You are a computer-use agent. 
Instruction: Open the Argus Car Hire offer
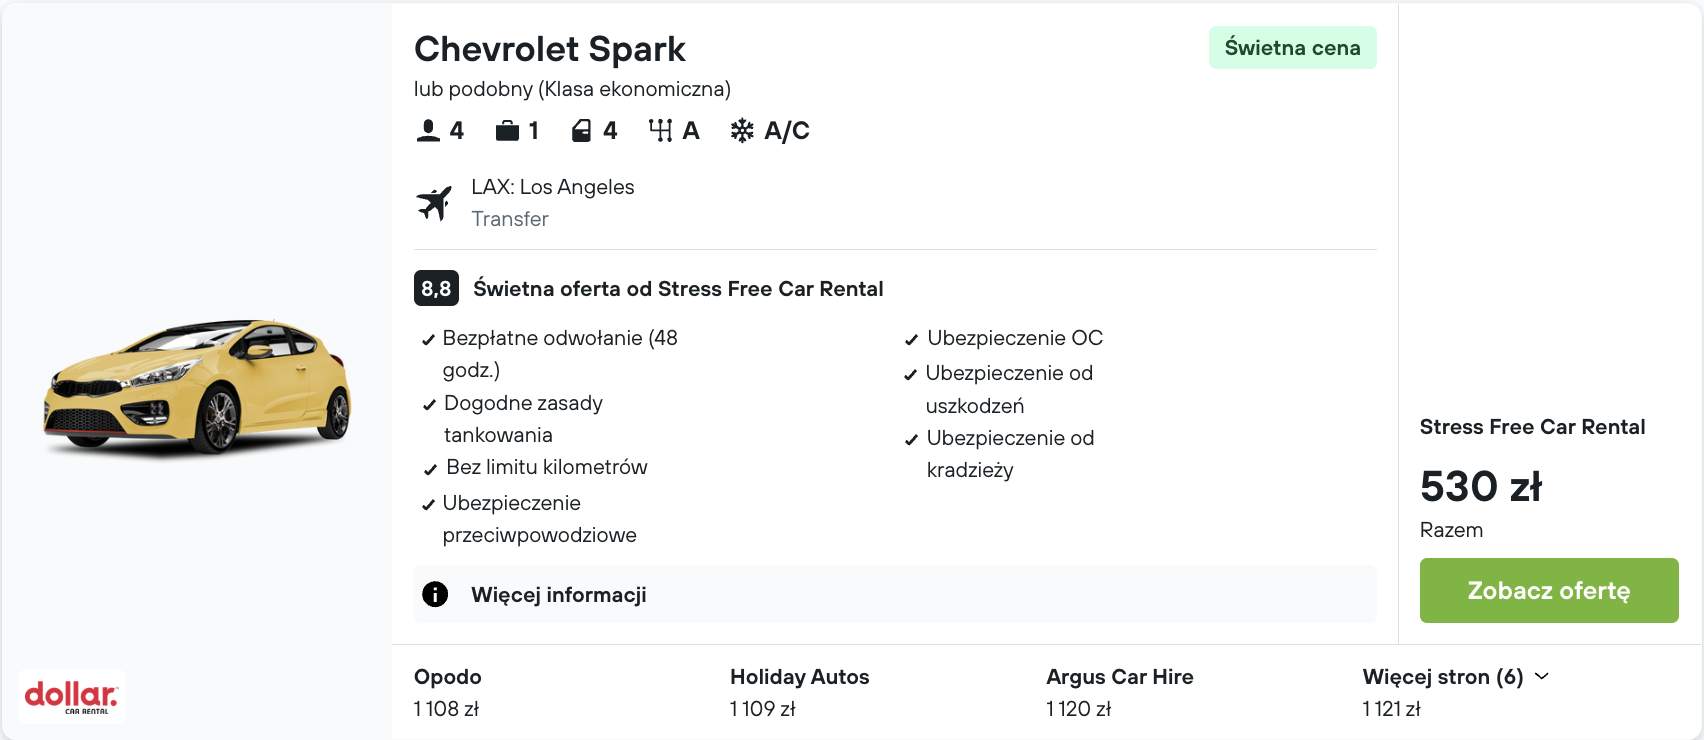[1119, 692]
